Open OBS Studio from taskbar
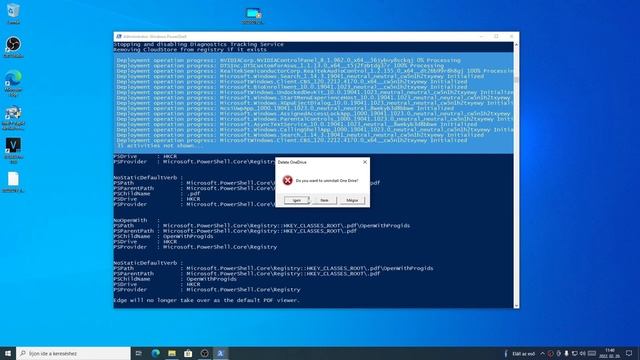 tap(204, 353)
